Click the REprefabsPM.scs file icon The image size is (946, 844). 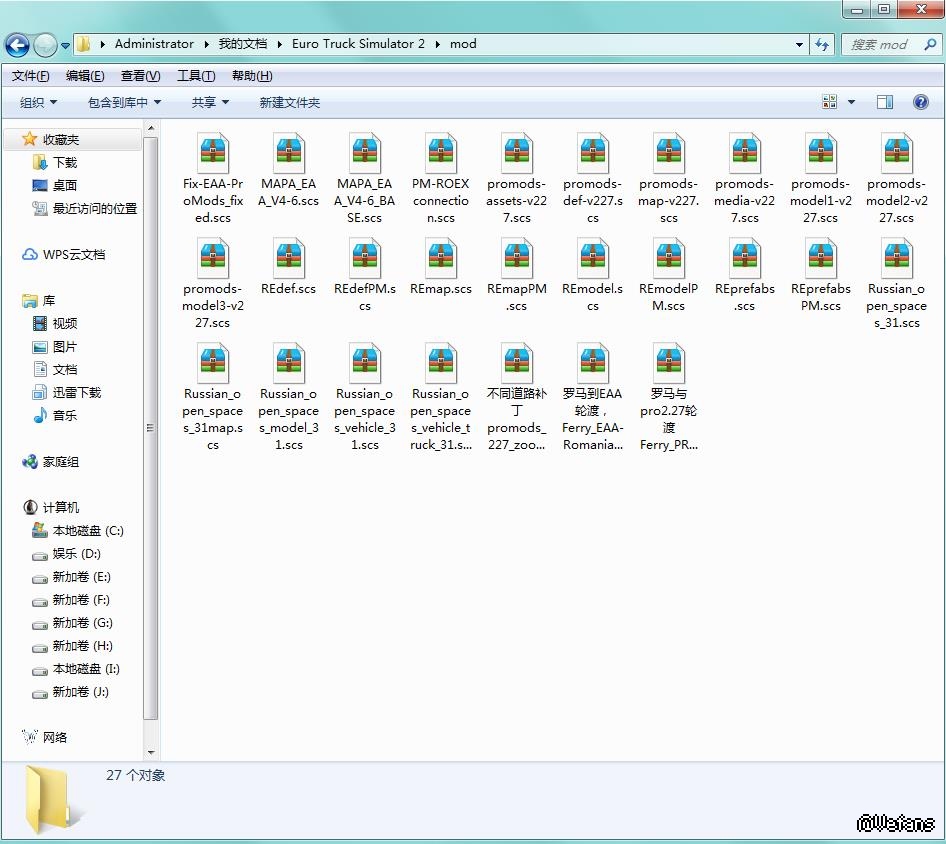pos(821,259)
